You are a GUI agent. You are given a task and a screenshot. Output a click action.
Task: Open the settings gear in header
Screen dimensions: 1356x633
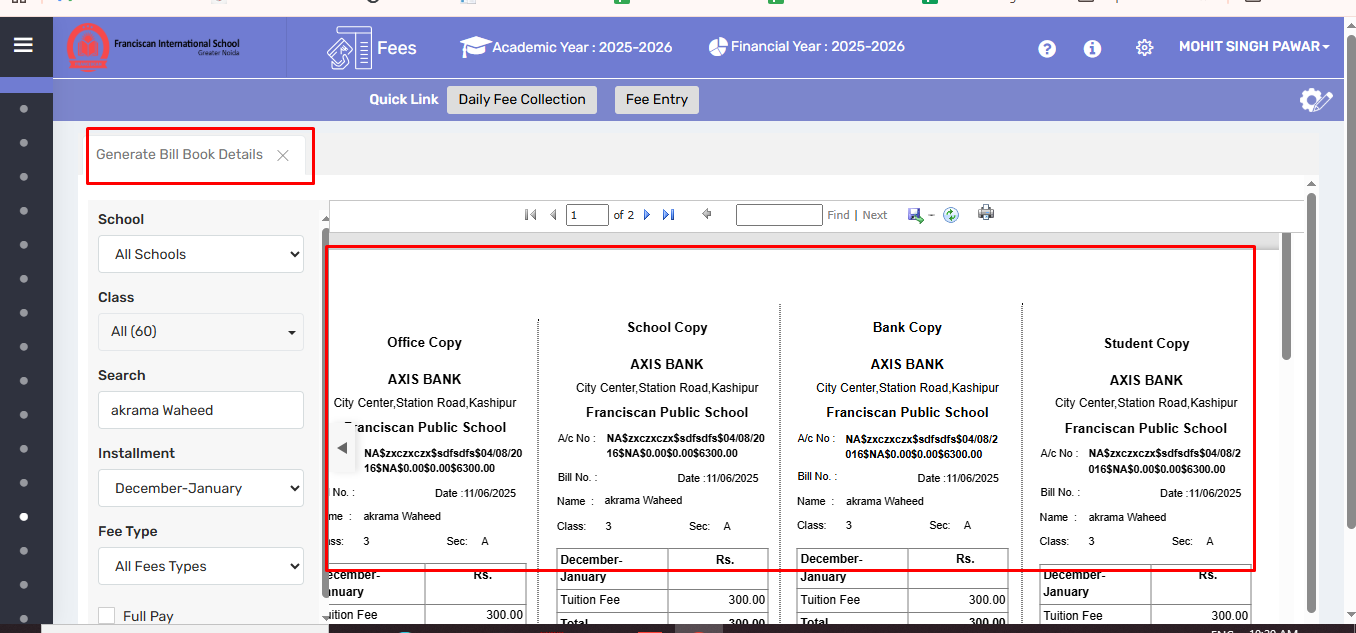(1144, 48)
